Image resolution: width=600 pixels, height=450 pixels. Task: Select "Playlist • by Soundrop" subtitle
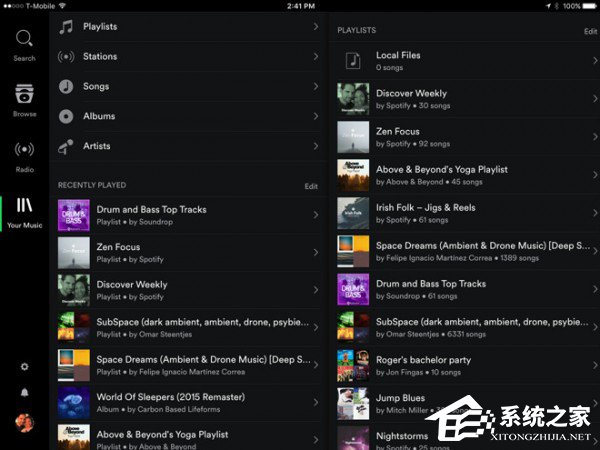coord(135,222)
